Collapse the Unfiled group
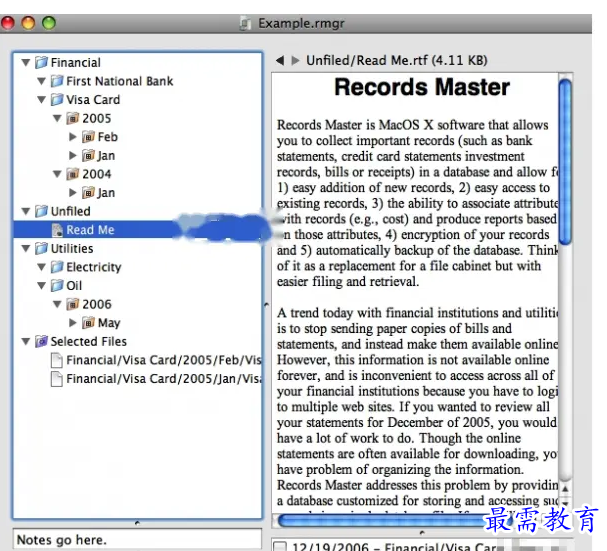This screenshot has width=607, height=551. point(26,211)
